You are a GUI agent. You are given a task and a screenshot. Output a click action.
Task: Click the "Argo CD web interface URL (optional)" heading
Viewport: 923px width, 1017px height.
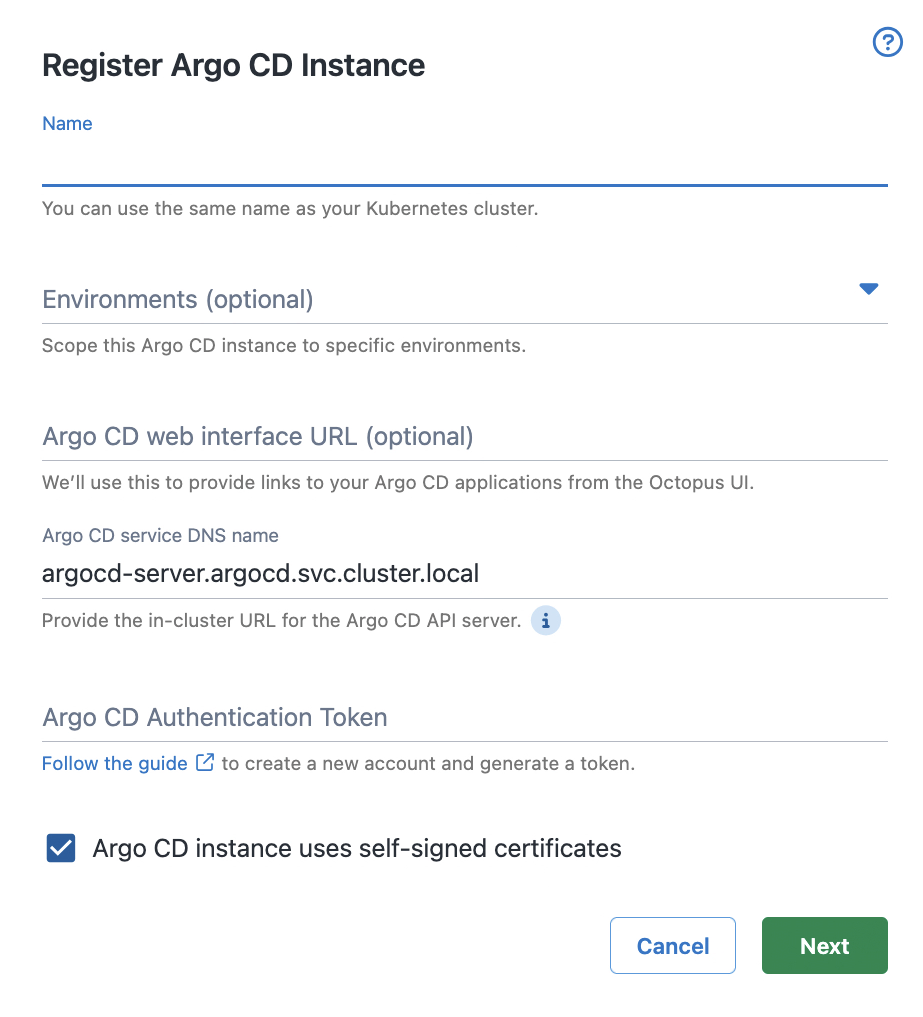coord(258,436)
